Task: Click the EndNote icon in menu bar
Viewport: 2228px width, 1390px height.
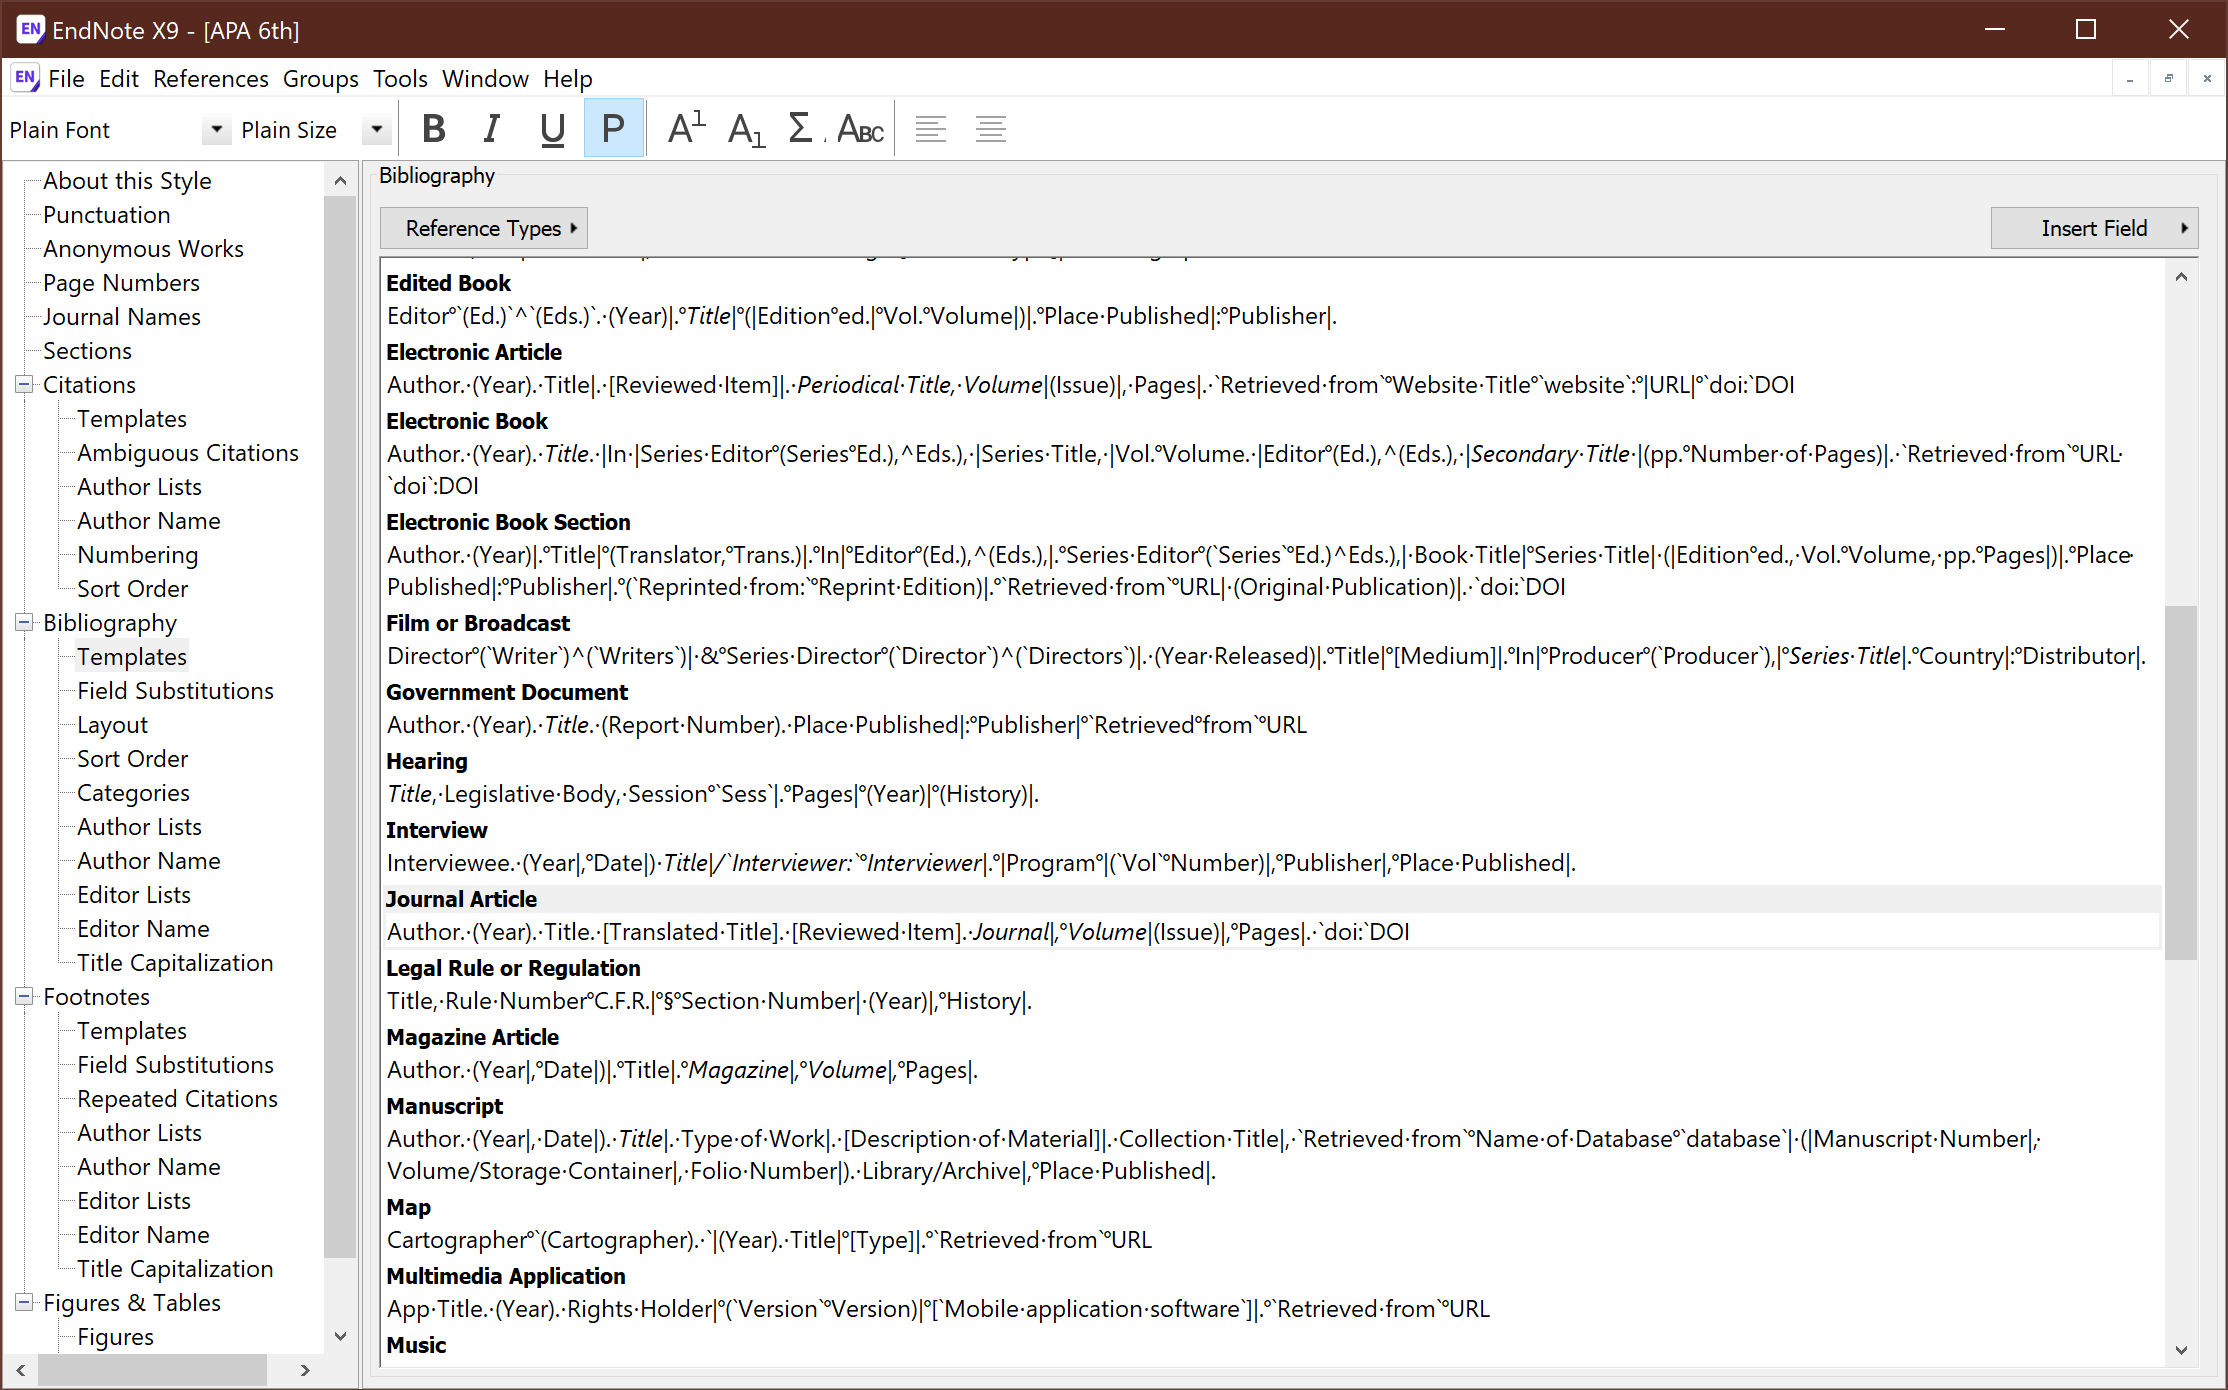Action: point(25,78)
